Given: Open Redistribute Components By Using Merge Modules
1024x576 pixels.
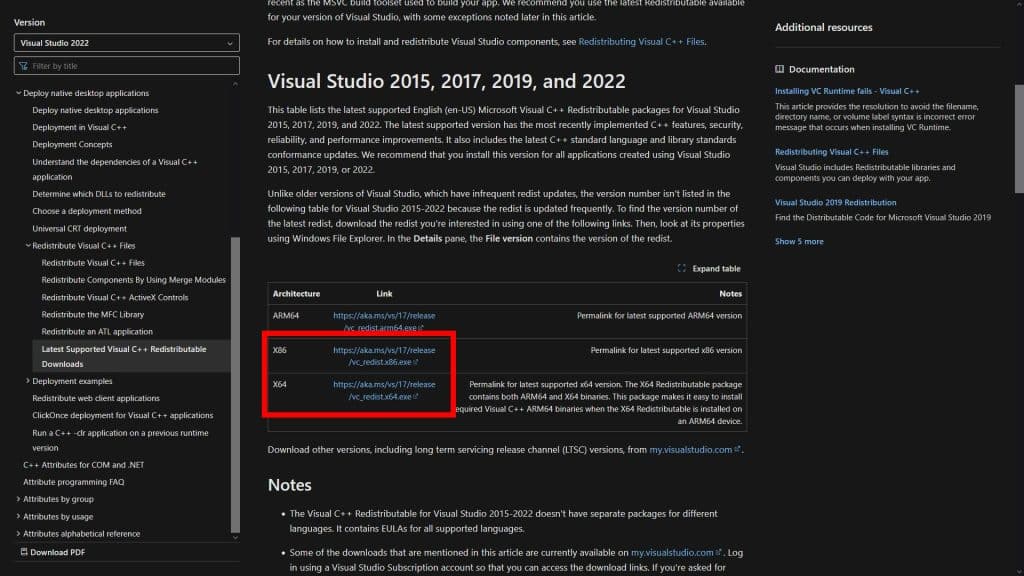Looking at the screenshot, I should (133, 280).
